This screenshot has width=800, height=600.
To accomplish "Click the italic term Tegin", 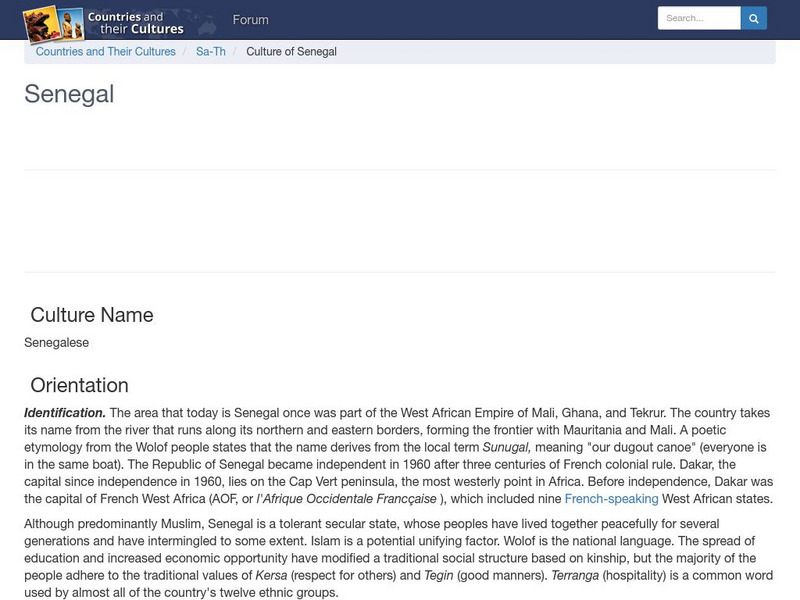I will 438,576.
